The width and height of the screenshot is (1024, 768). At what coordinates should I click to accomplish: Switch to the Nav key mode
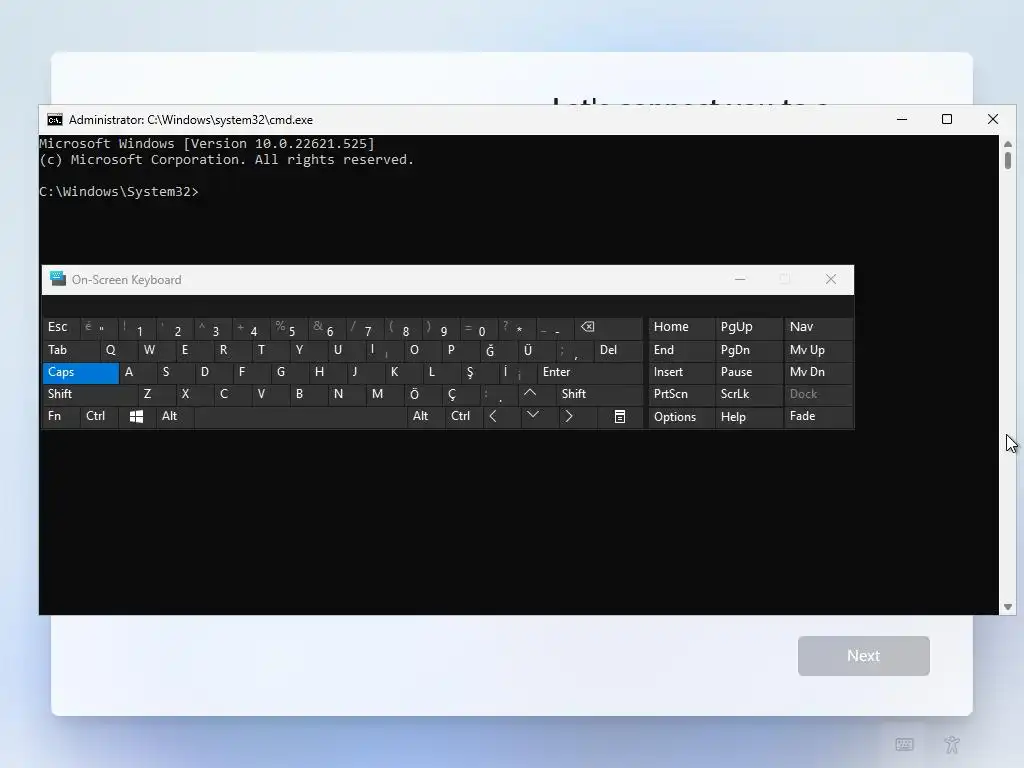point(818,328)
